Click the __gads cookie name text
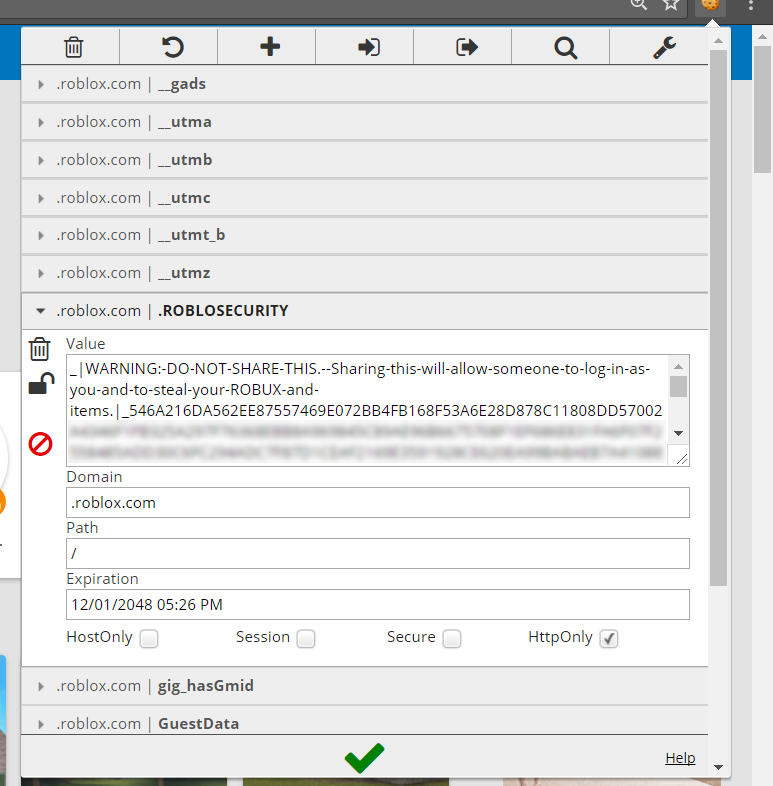773x786 pixels. [x=182, y=84]
